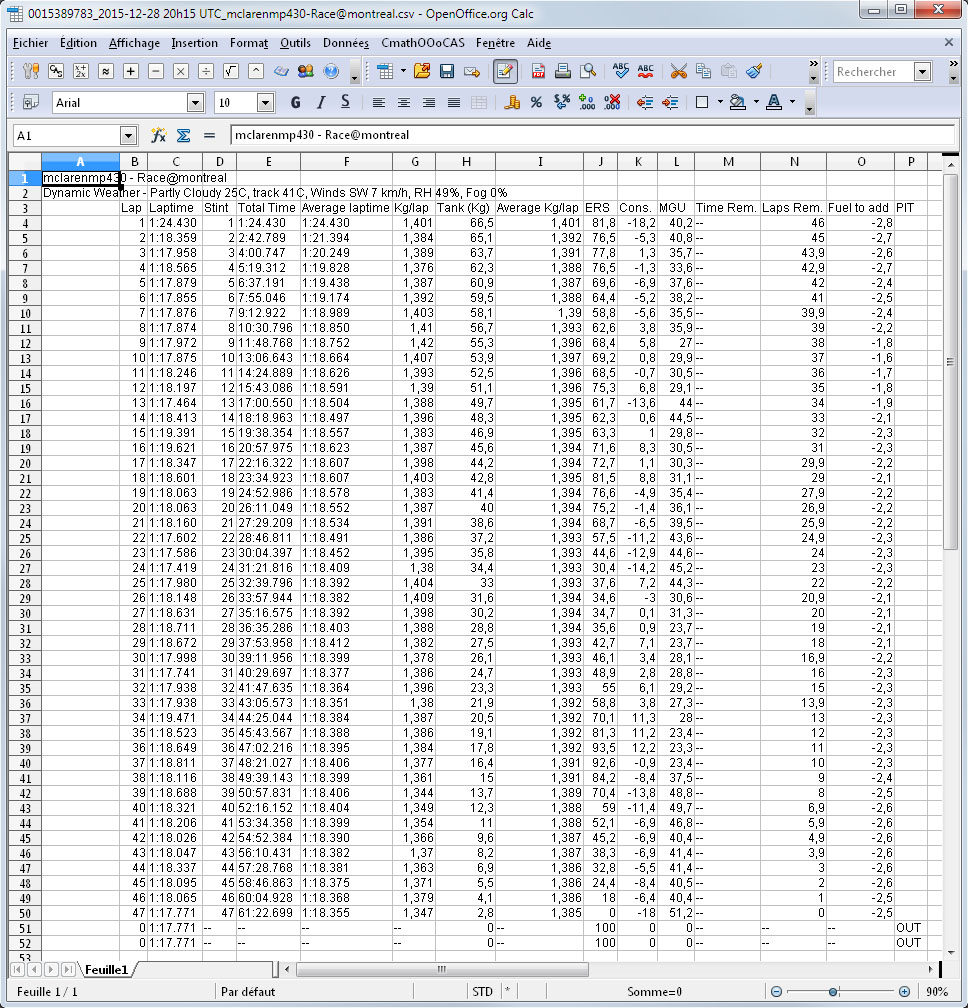968x1008 pixels.
Task: Align cell content right
Action: [429, 103]
